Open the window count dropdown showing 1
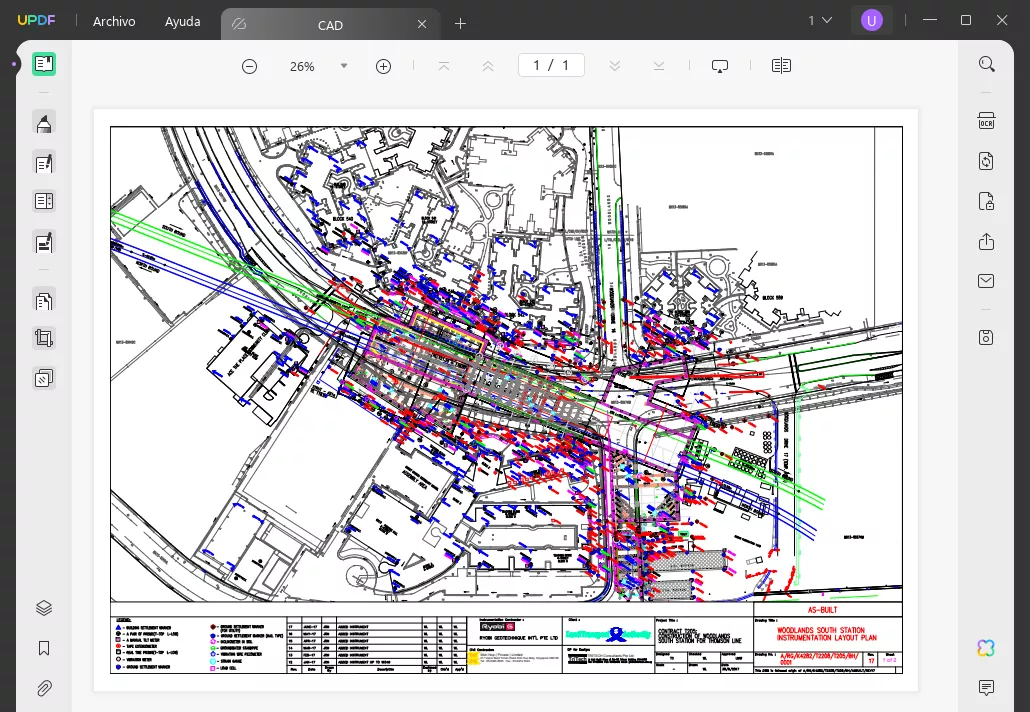This screenshot has height=712, width=1030. (x=820, y=20)
